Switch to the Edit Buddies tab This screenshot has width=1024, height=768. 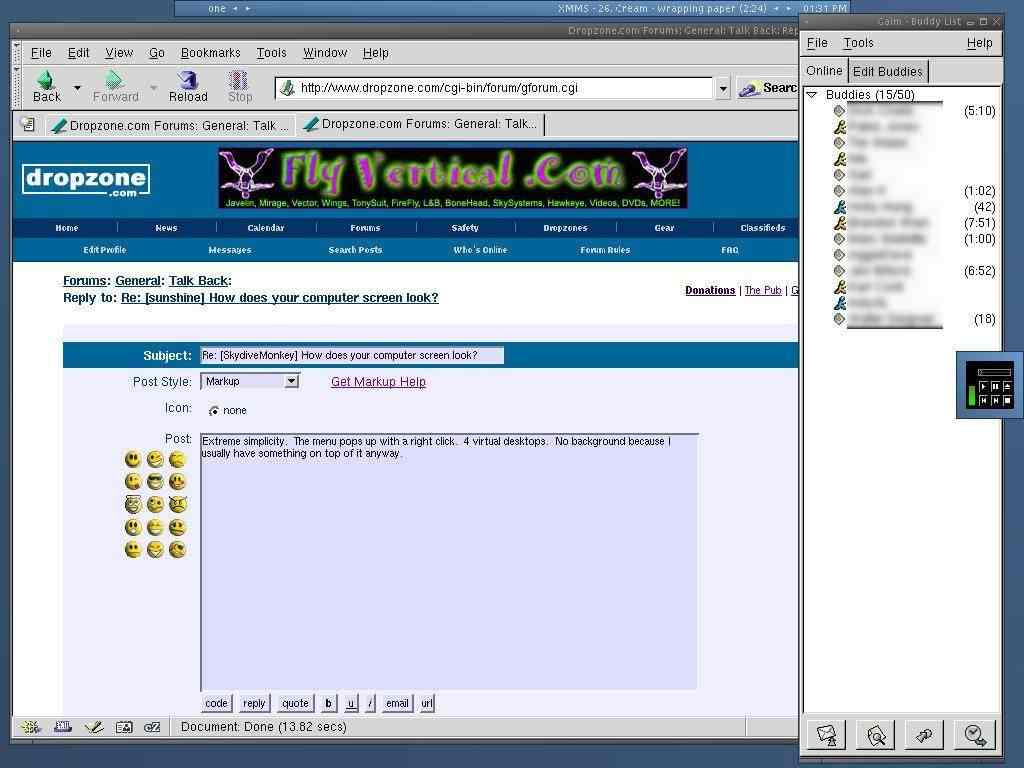click(887, 71)
